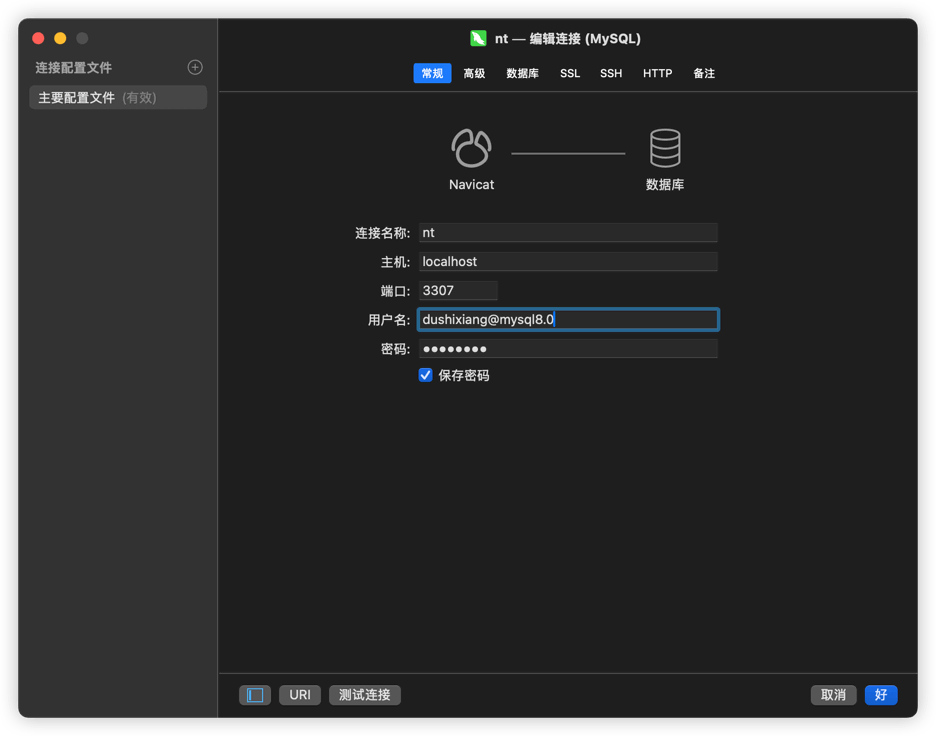Click the URI button
This screenshot has height=736, width=936.
(300, 695)
